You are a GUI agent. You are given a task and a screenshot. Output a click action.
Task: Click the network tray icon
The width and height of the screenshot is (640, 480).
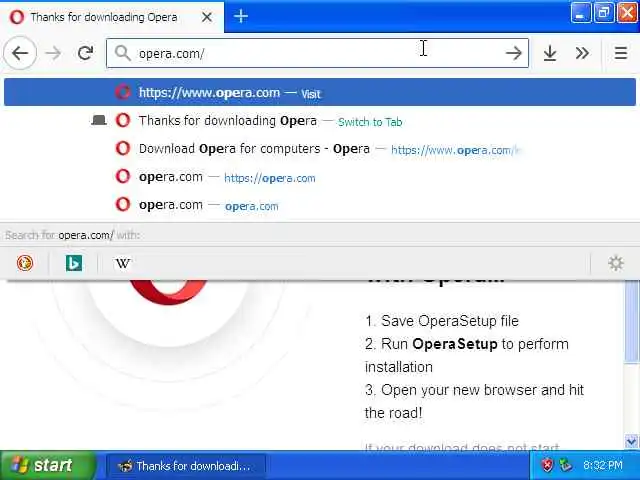[566, 465]
